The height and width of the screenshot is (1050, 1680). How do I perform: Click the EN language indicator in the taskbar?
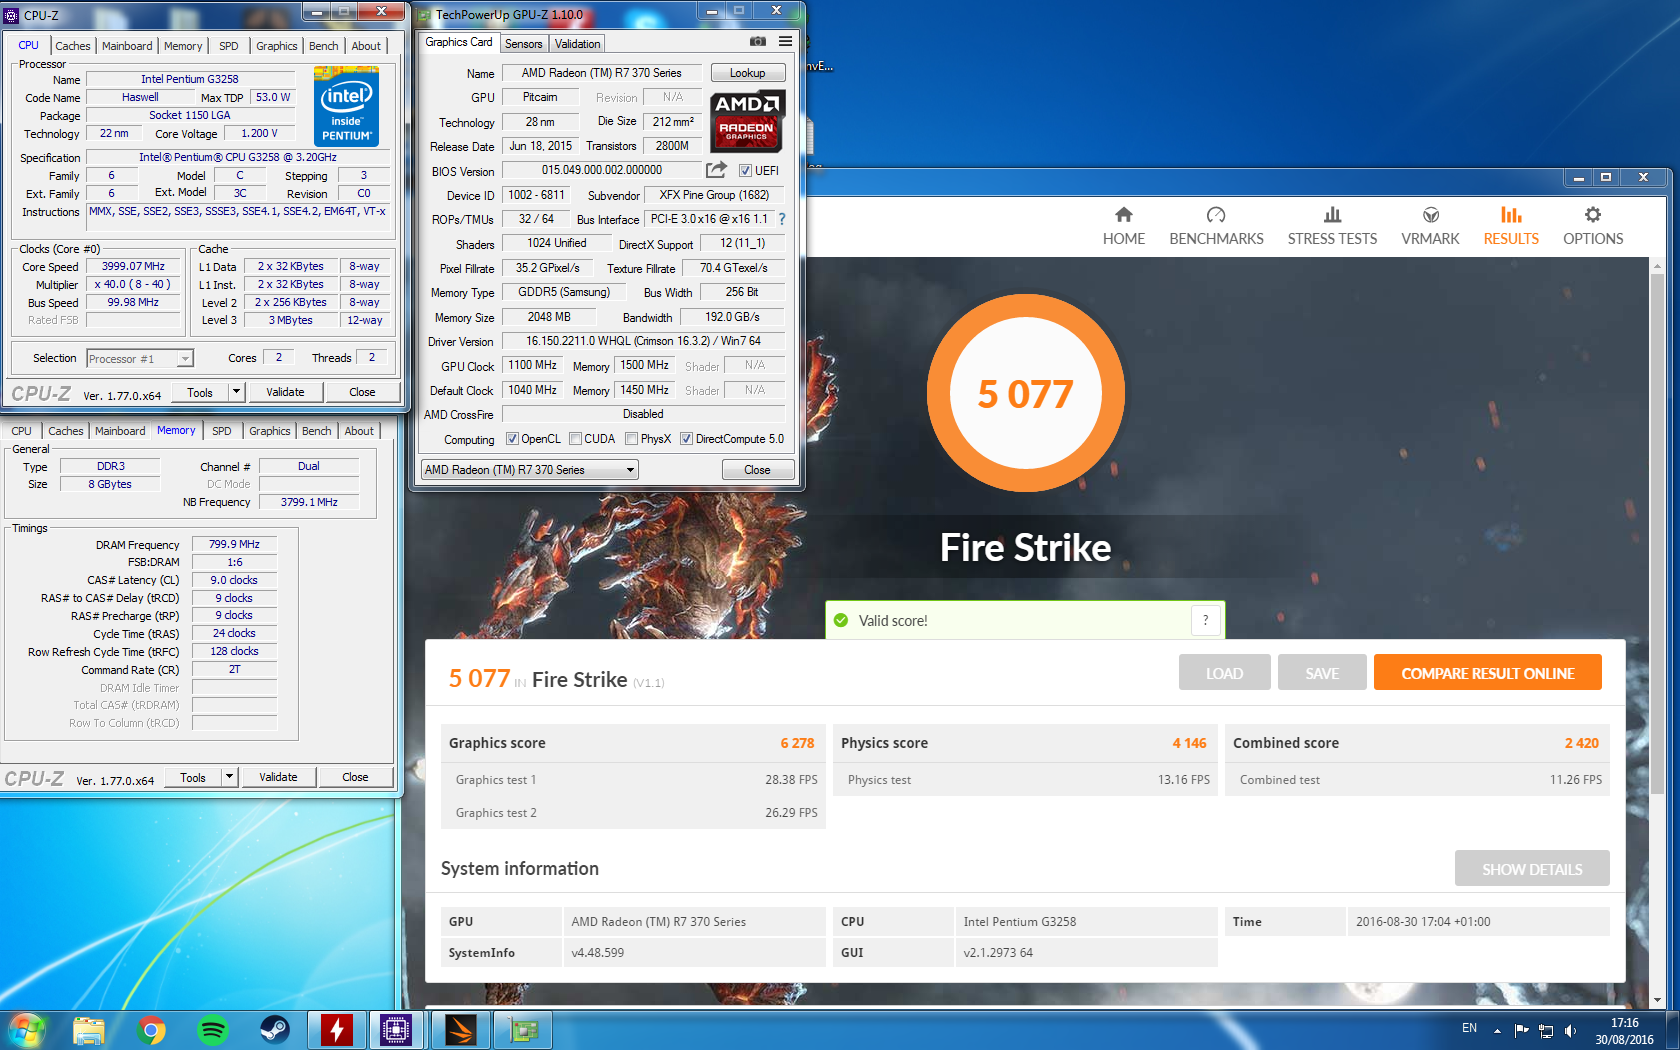[1469, 1028]
